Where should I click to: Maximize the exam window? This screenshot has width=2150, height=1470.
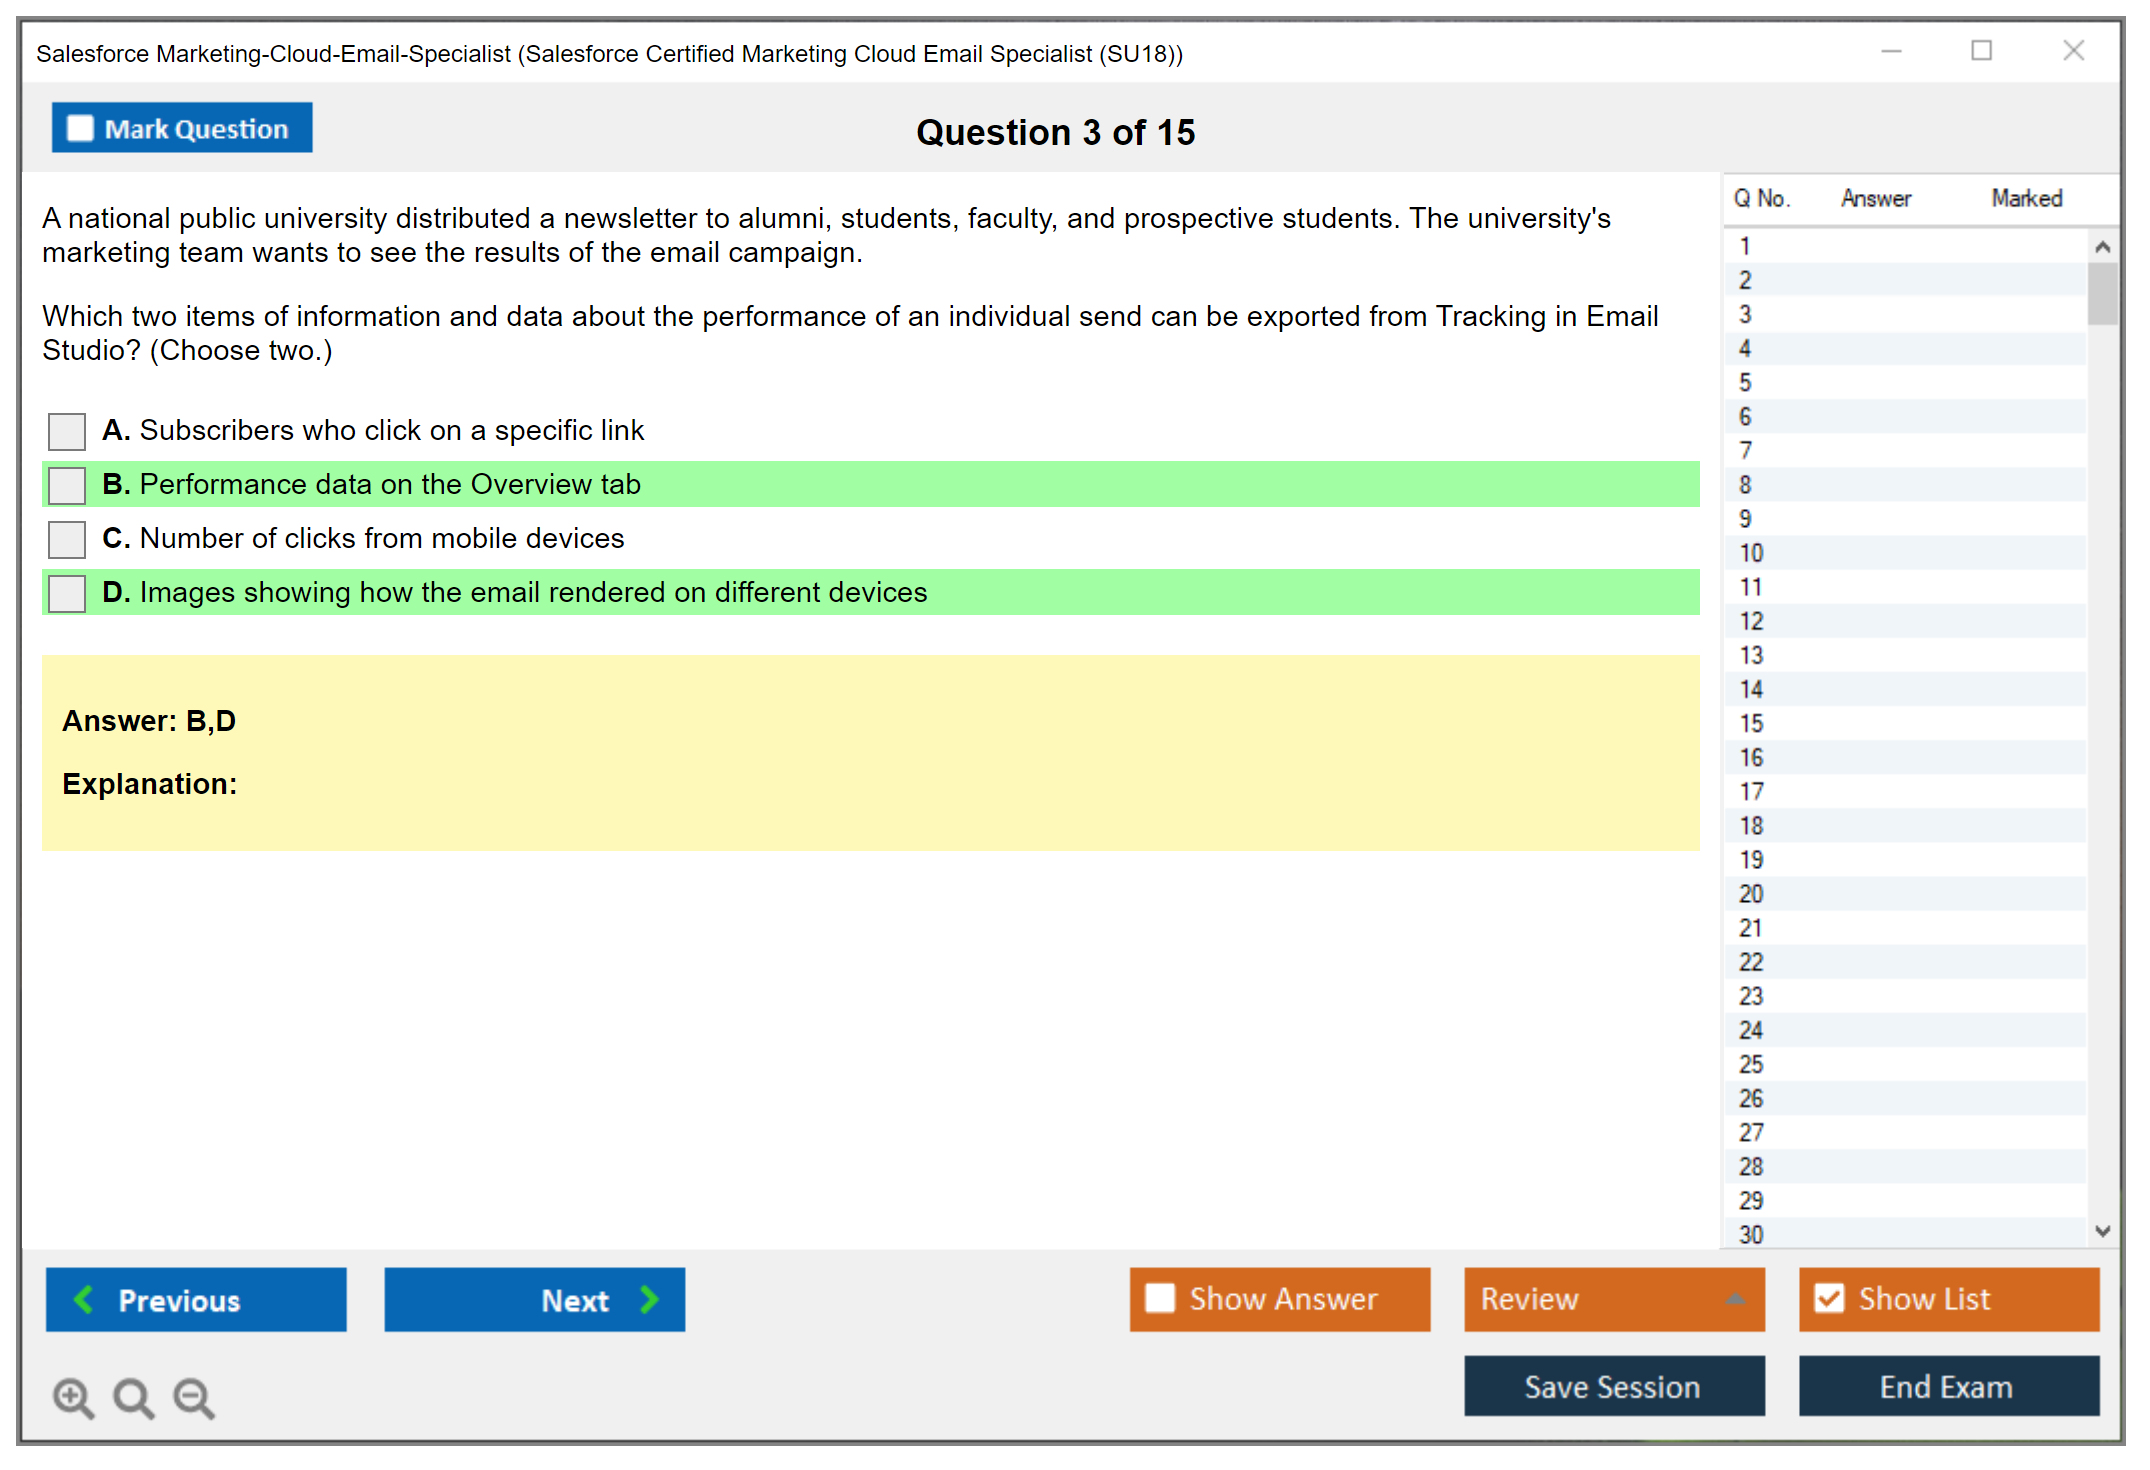click(x=1981, y=51)
